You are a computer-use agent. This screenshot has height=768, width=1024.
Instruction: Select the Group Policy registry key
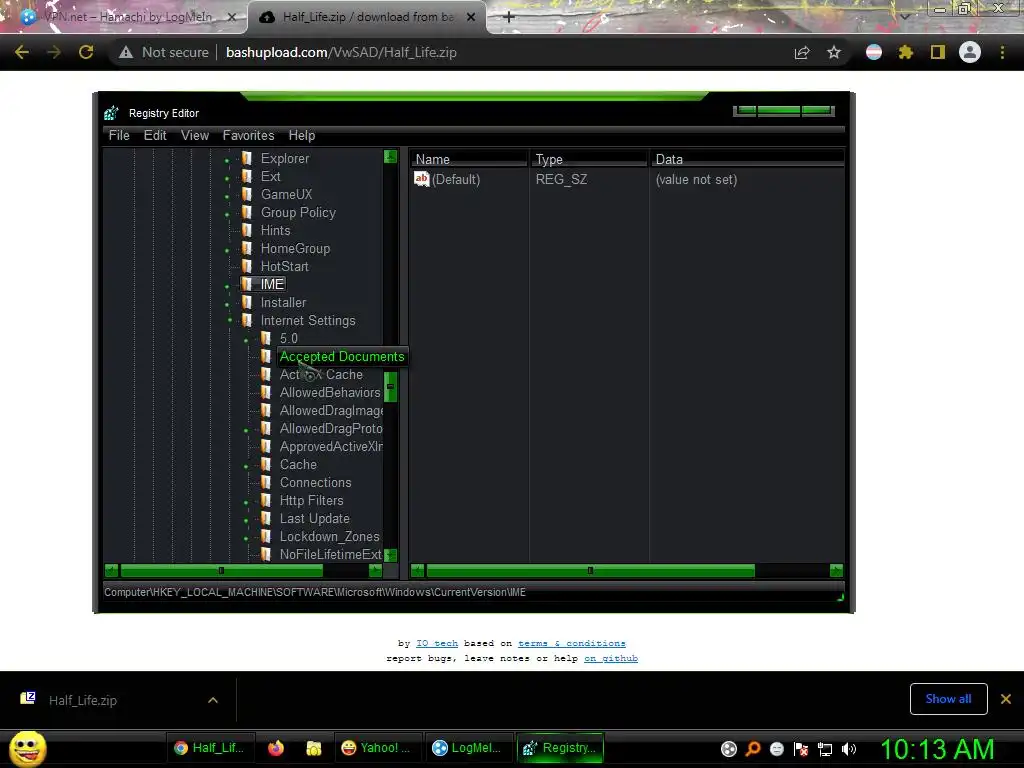[298, 212]
